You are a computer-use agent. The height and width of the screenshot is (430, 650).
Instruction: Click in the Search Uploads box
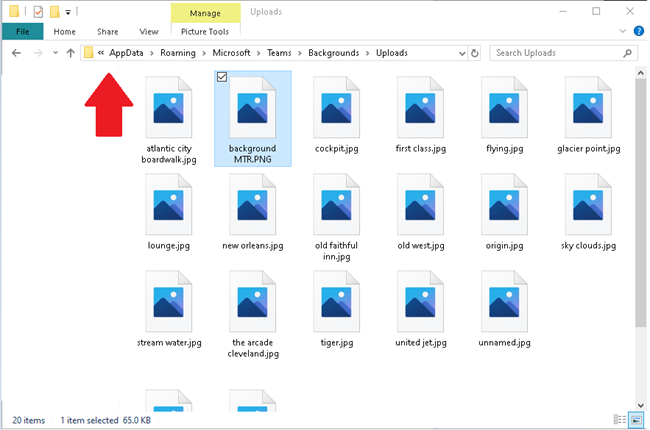[555, 53]
